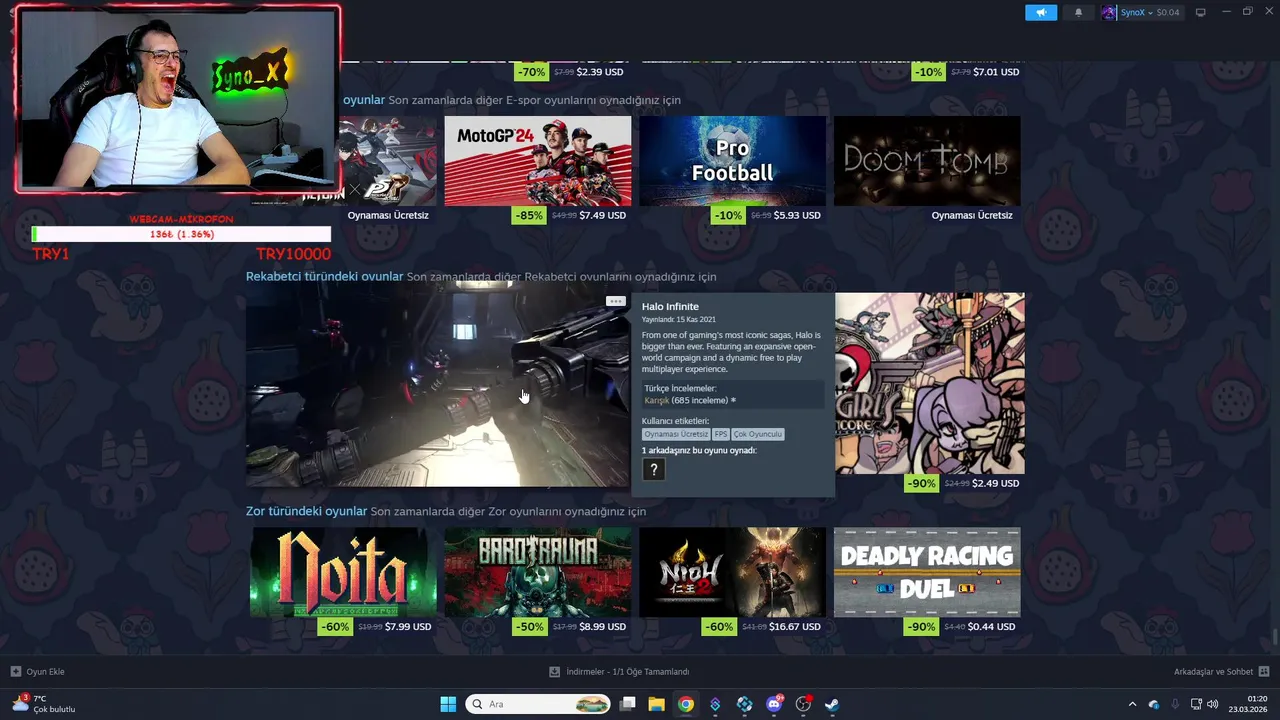Viewport: 1280px width, 720px height.
Task: Click the Steam store page scrollbar
Action: click(x=1274, y=638)
